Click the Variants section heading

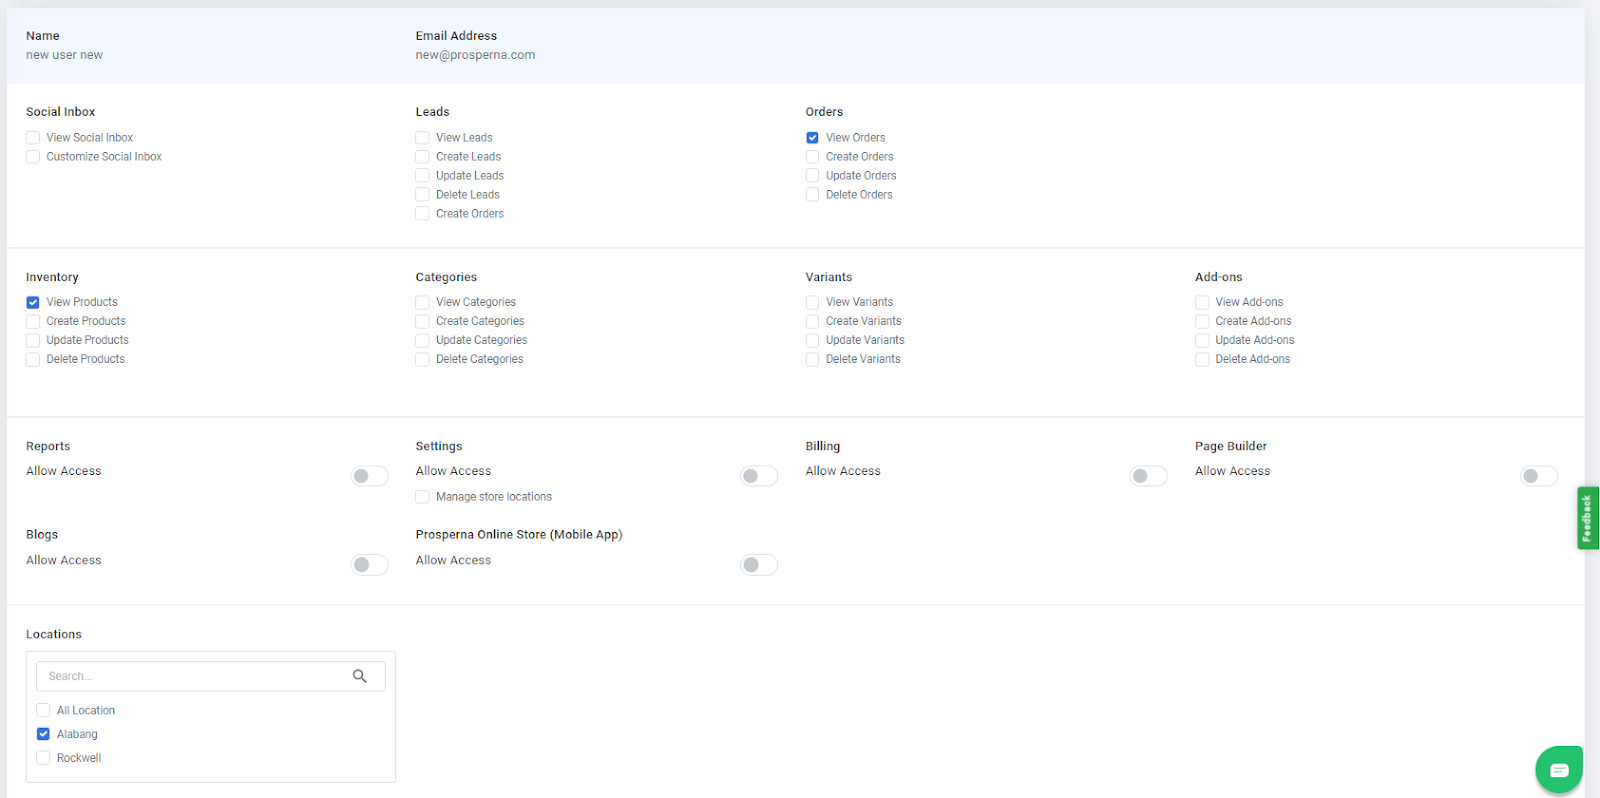point(829,277)
